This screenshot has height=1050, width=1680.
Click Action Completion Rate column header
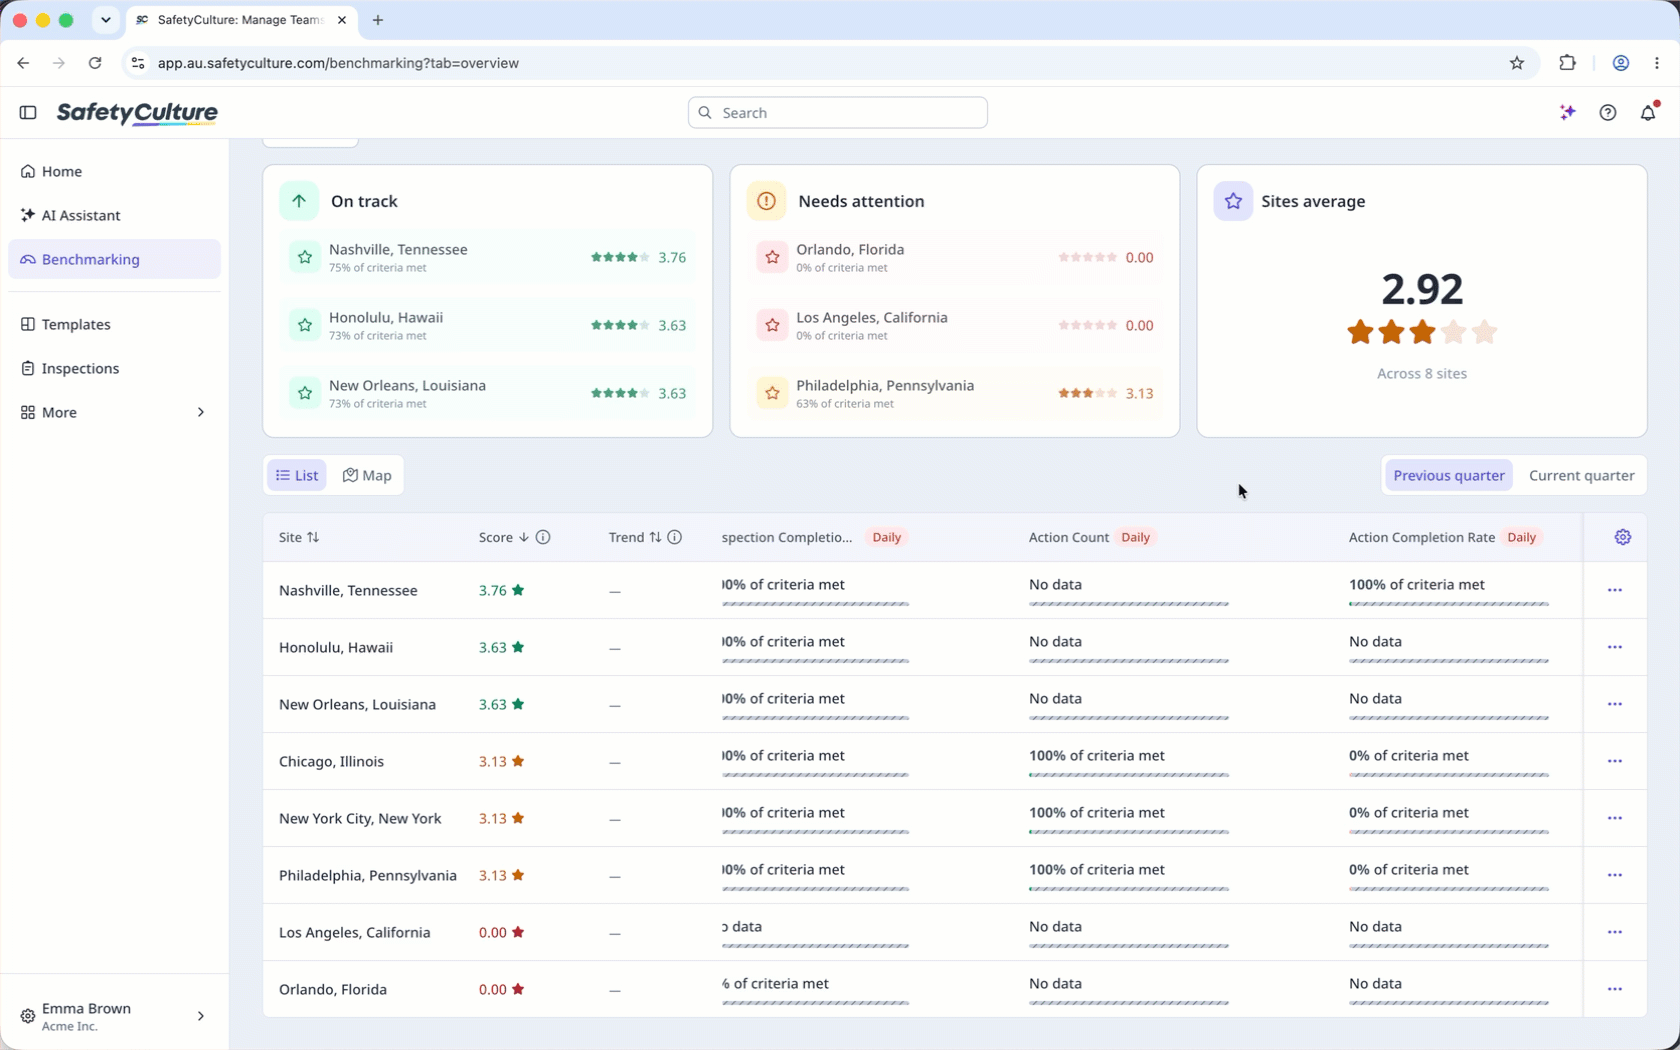(1421, 537)
